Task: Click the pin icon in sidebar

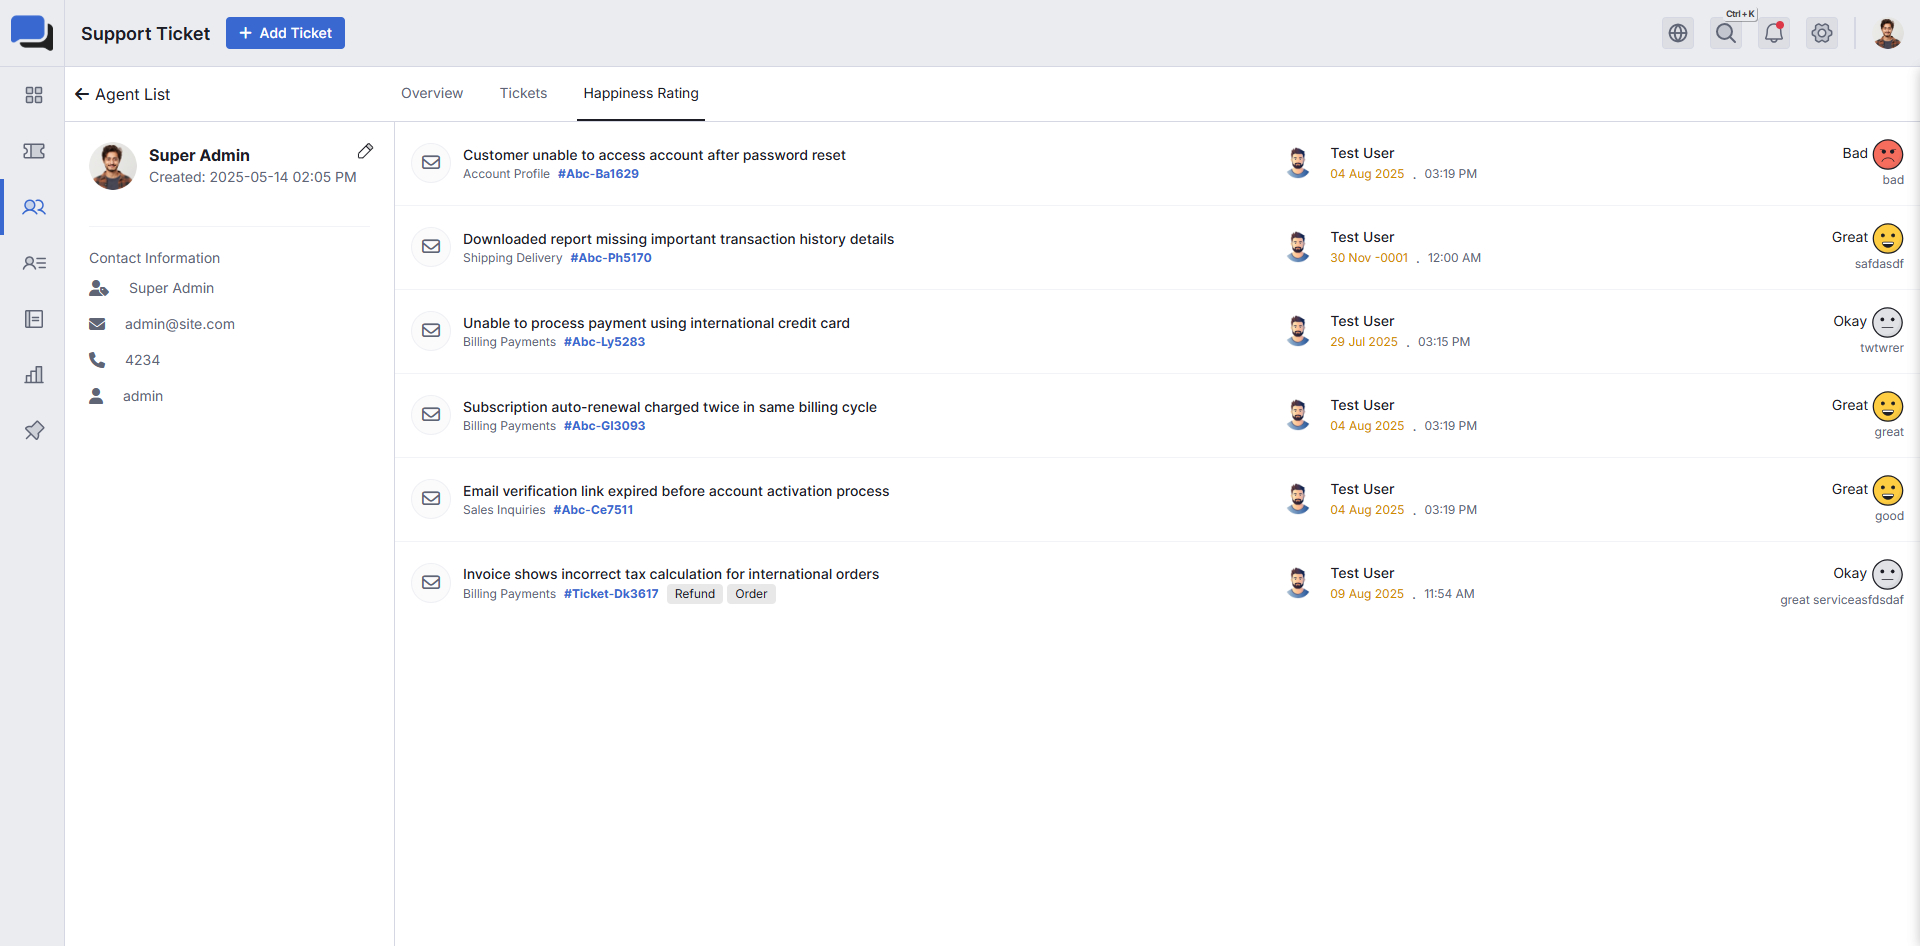Action: pos(34,431)
